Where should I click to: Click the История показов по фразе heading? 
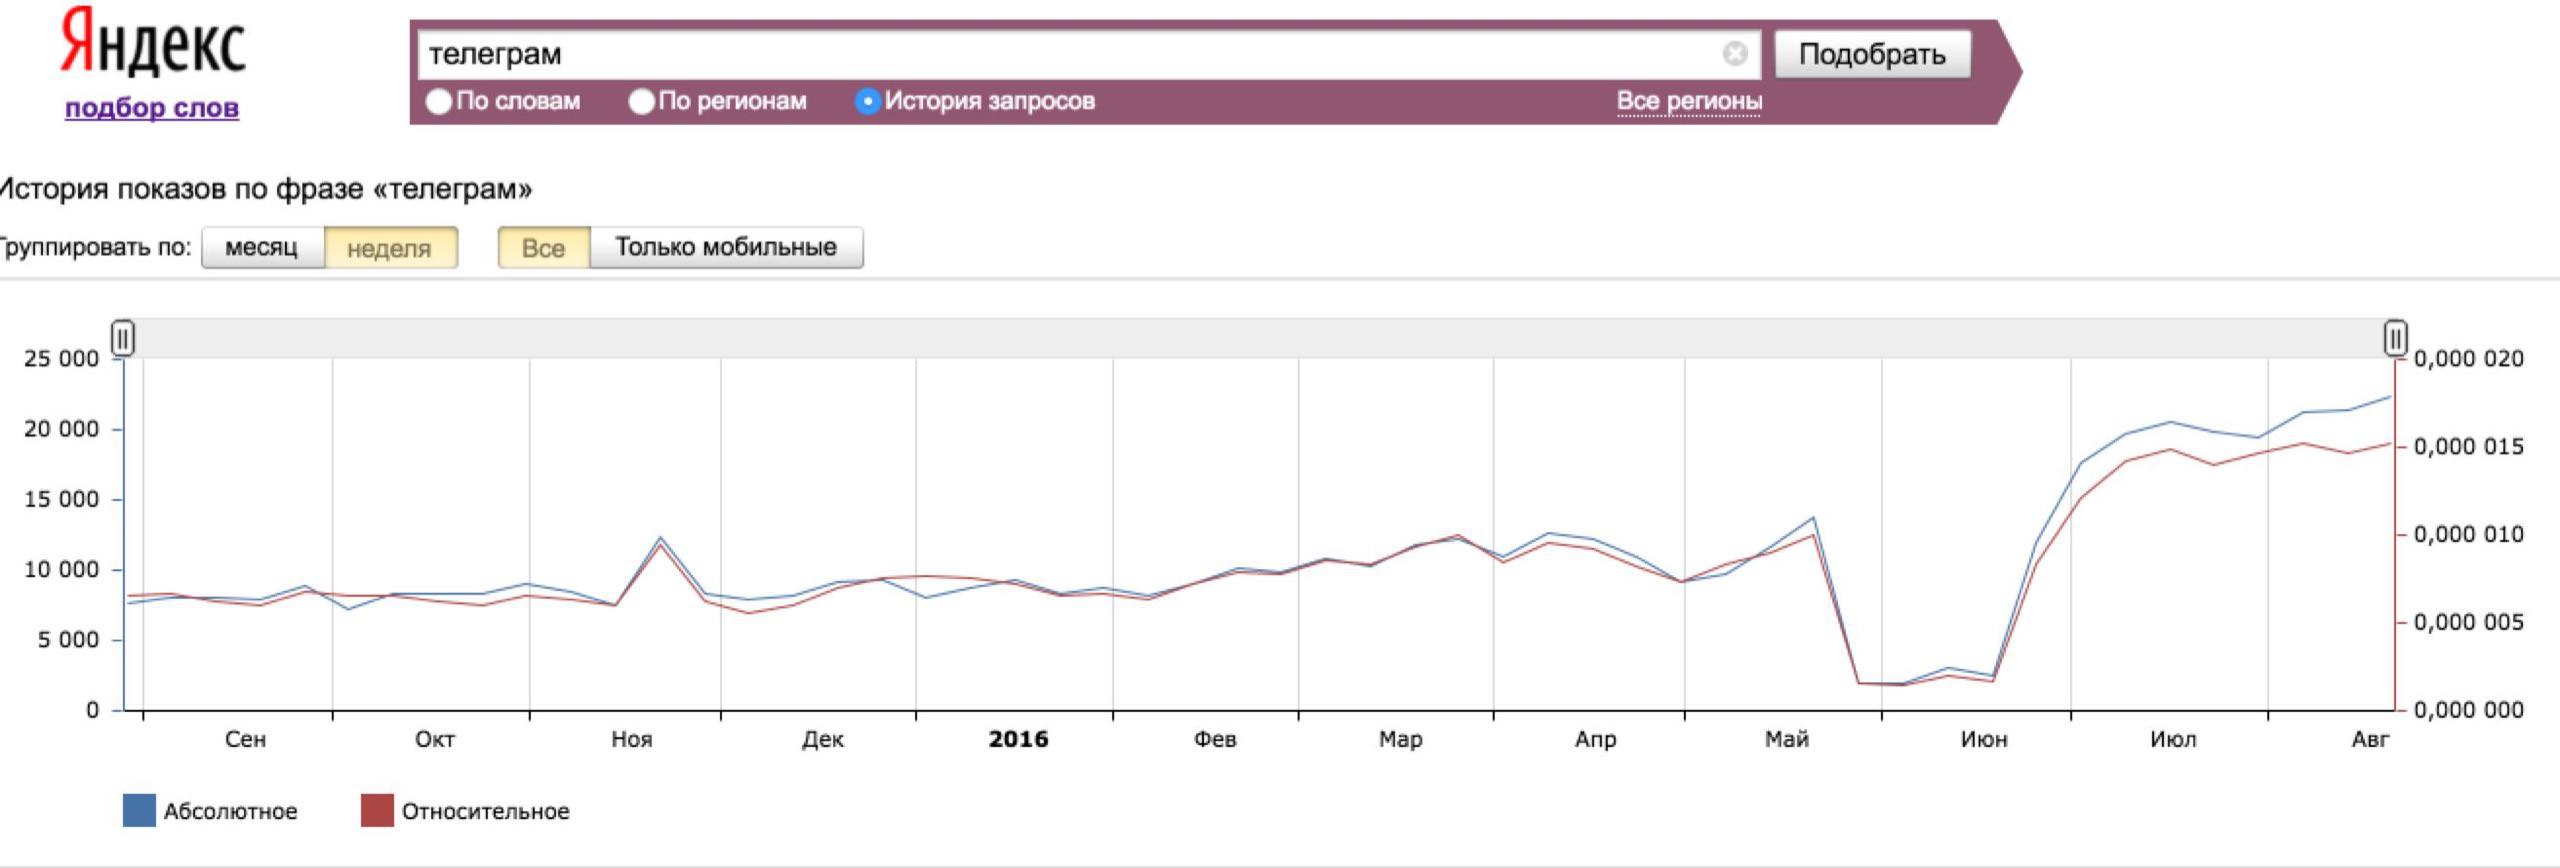[265, 189]
